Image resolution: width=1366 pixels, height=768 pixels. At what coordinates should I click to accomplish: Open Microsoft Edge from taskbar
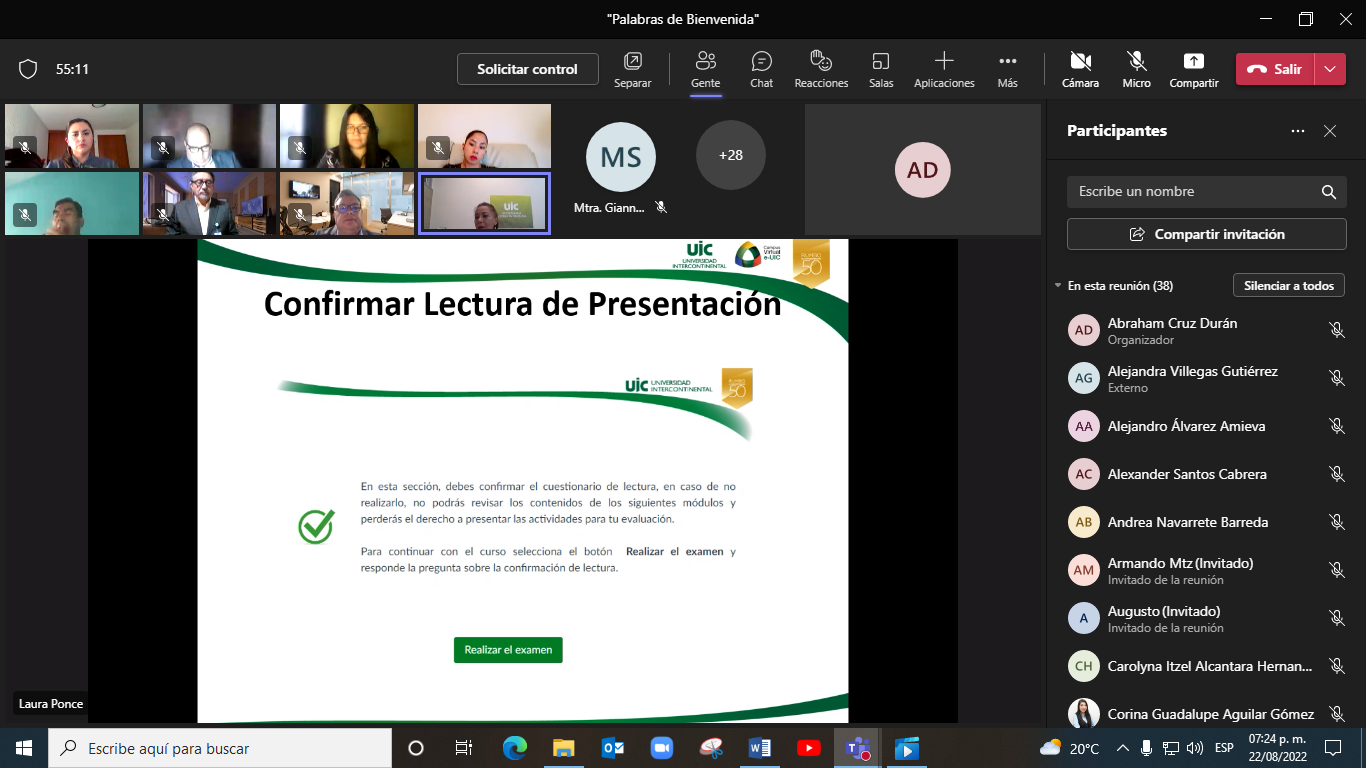[514, 748]
